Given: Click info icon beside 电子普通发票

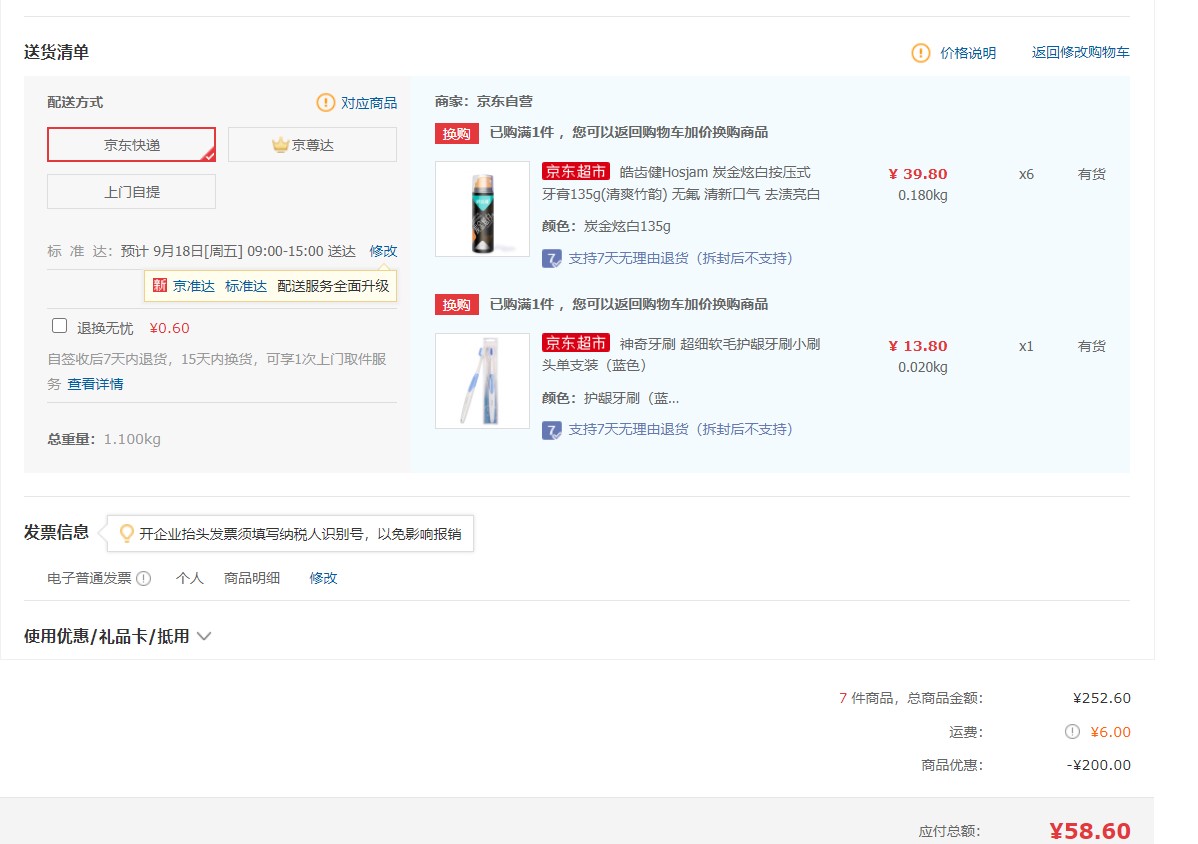Looking at the screenshot, I should pyautogui.click(x=144, y=578).
